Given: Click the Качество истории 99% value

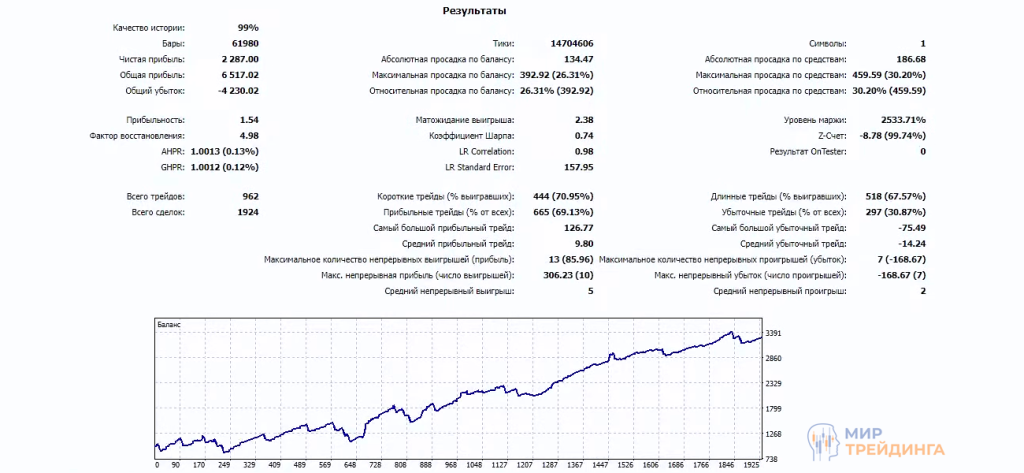Looking at the screenshot, I should coord(248,28).
